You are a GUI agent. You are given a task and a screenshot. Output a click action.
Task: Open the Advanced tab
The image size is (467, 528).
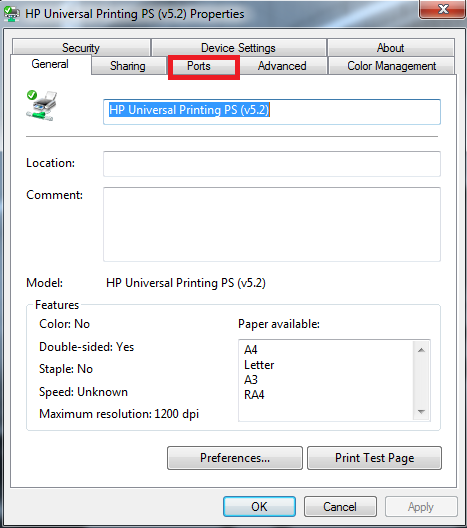pos(282,66)
